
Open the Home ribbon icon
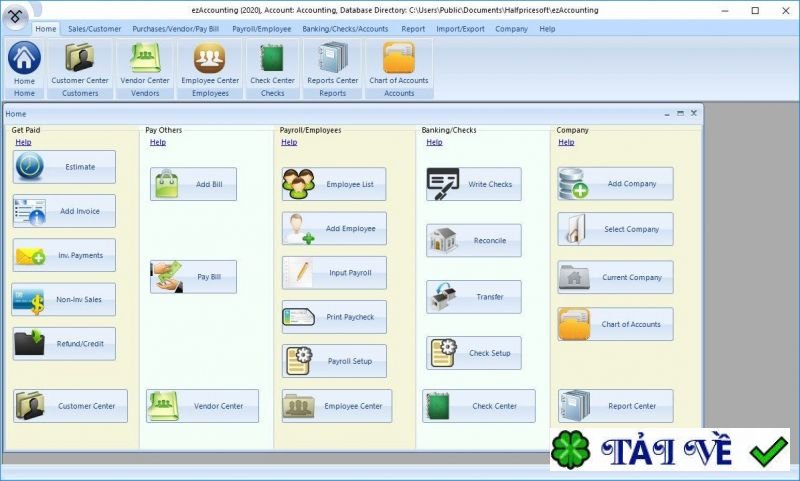point(24,64)
